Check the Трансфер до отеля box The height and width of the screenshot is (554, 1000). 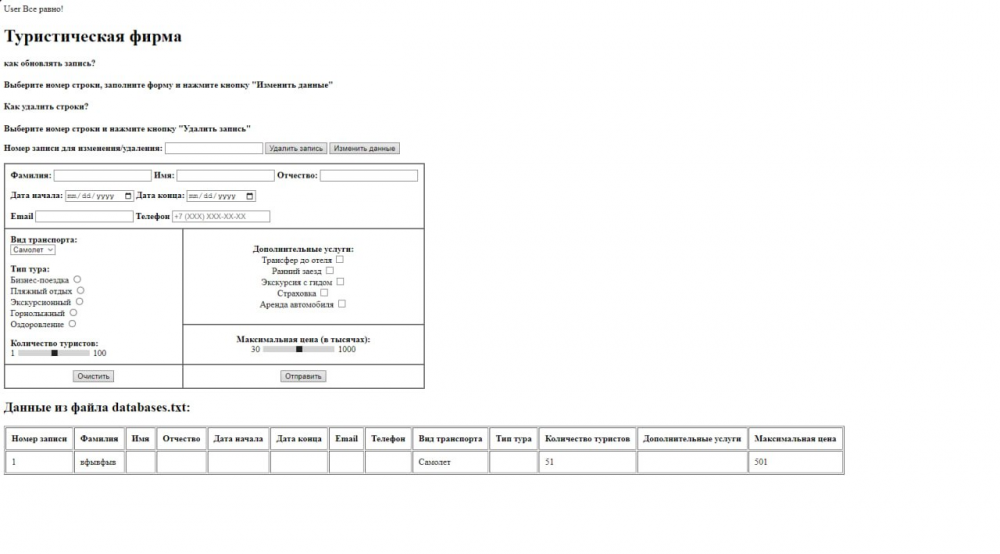[340, 259]
